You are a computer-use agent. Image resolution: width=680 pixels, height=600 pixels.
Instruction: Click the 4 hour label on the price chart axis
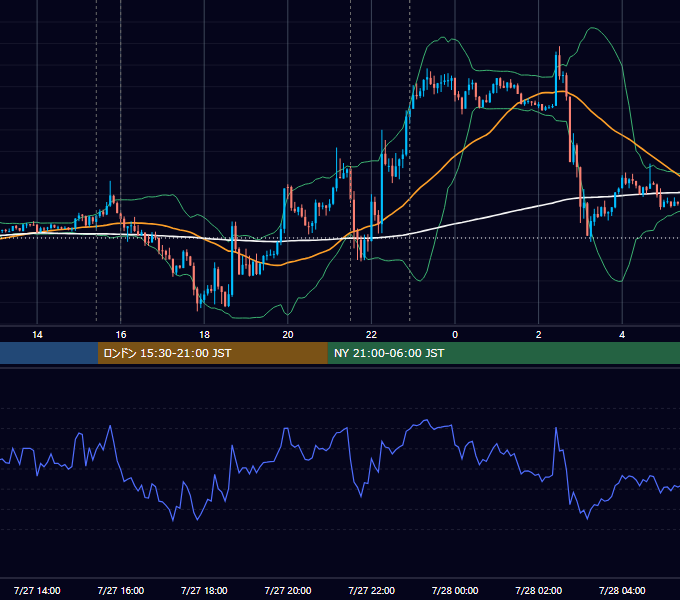click(622, 335)
